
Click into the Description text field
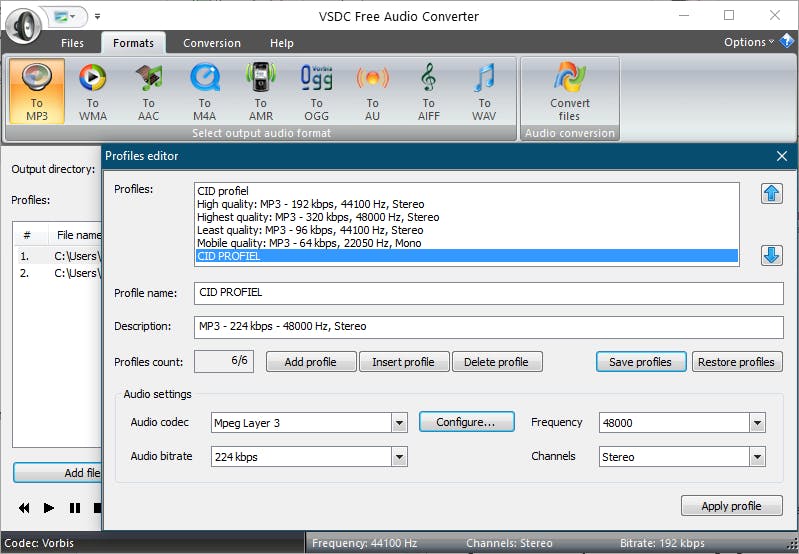488,327
